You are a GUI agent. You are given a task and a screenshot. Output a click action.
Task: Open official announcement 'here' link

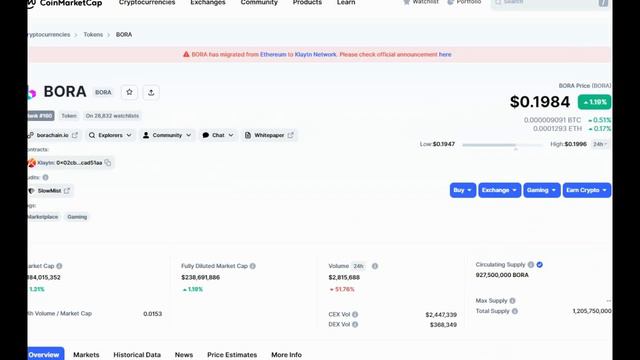tap(445, 54)
